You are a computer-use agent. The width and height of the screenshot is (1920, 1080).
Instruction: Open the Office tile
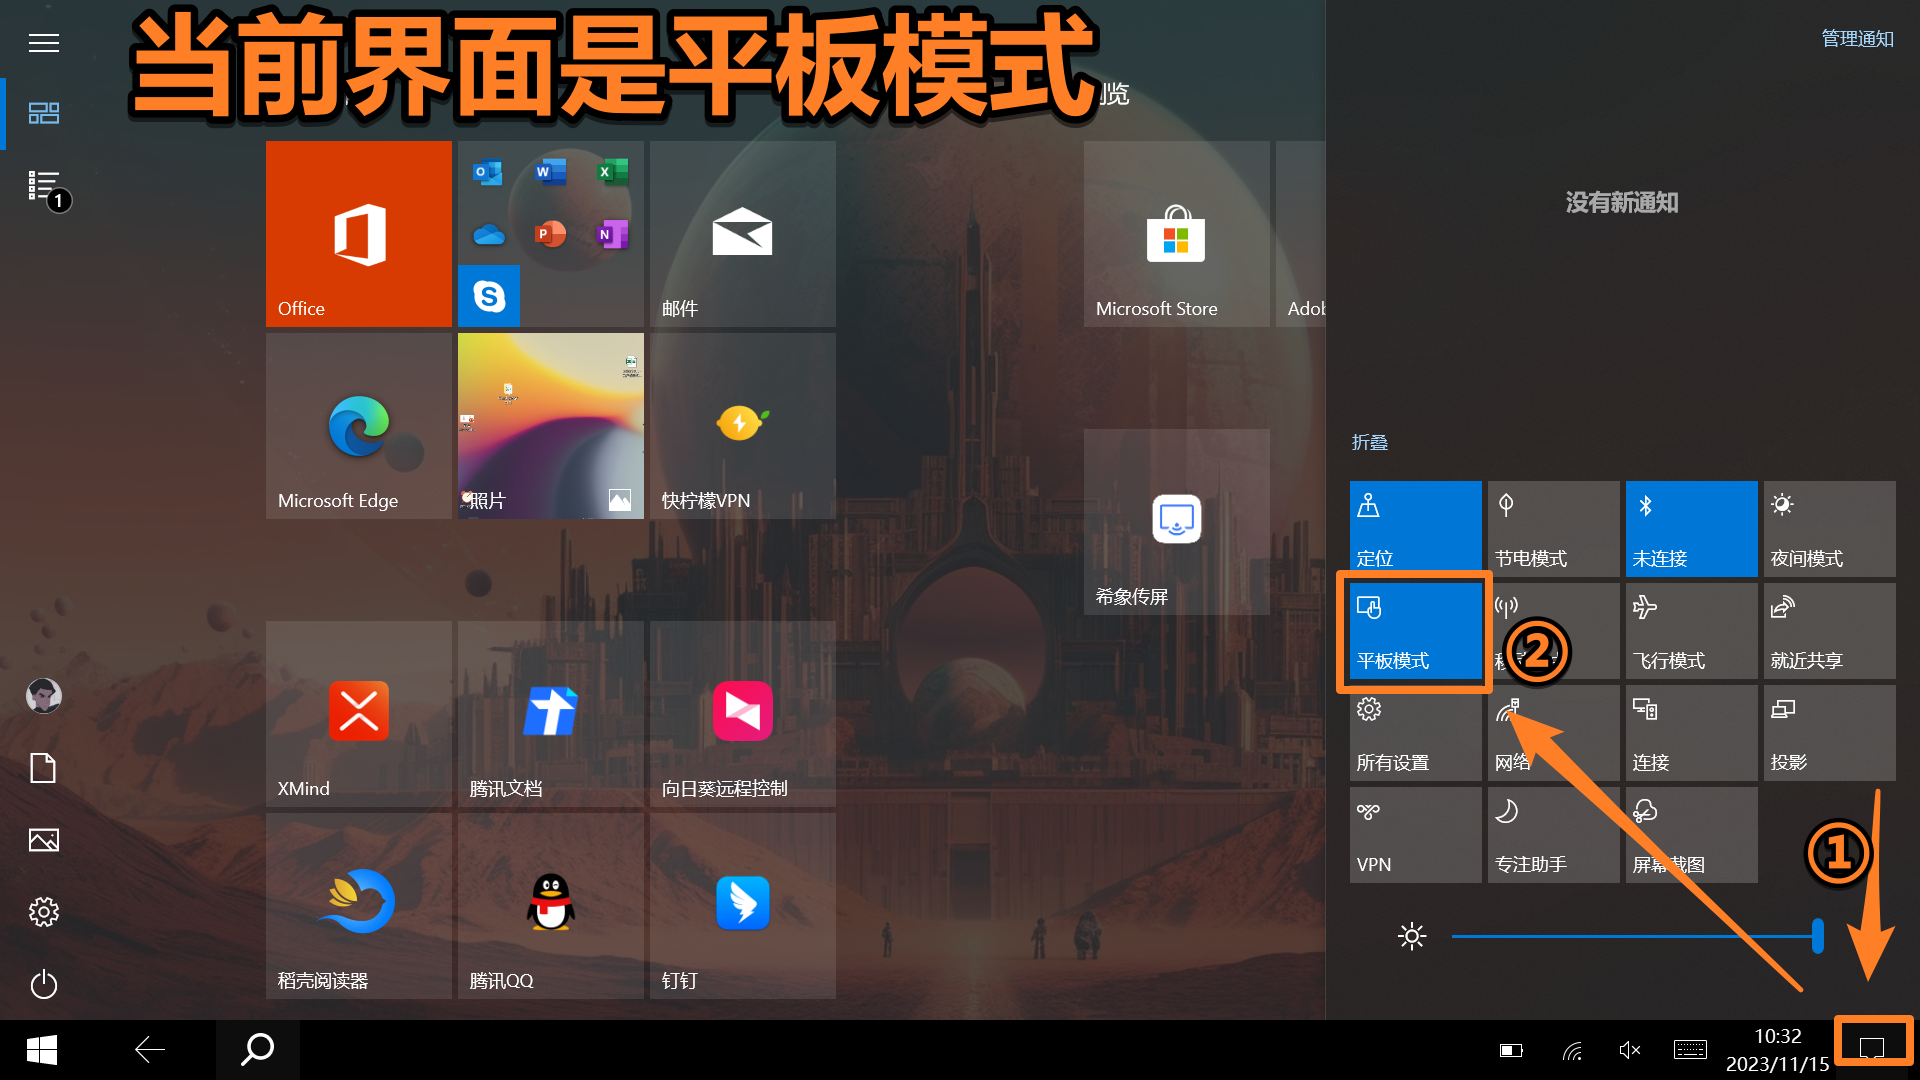coord(359,233)
